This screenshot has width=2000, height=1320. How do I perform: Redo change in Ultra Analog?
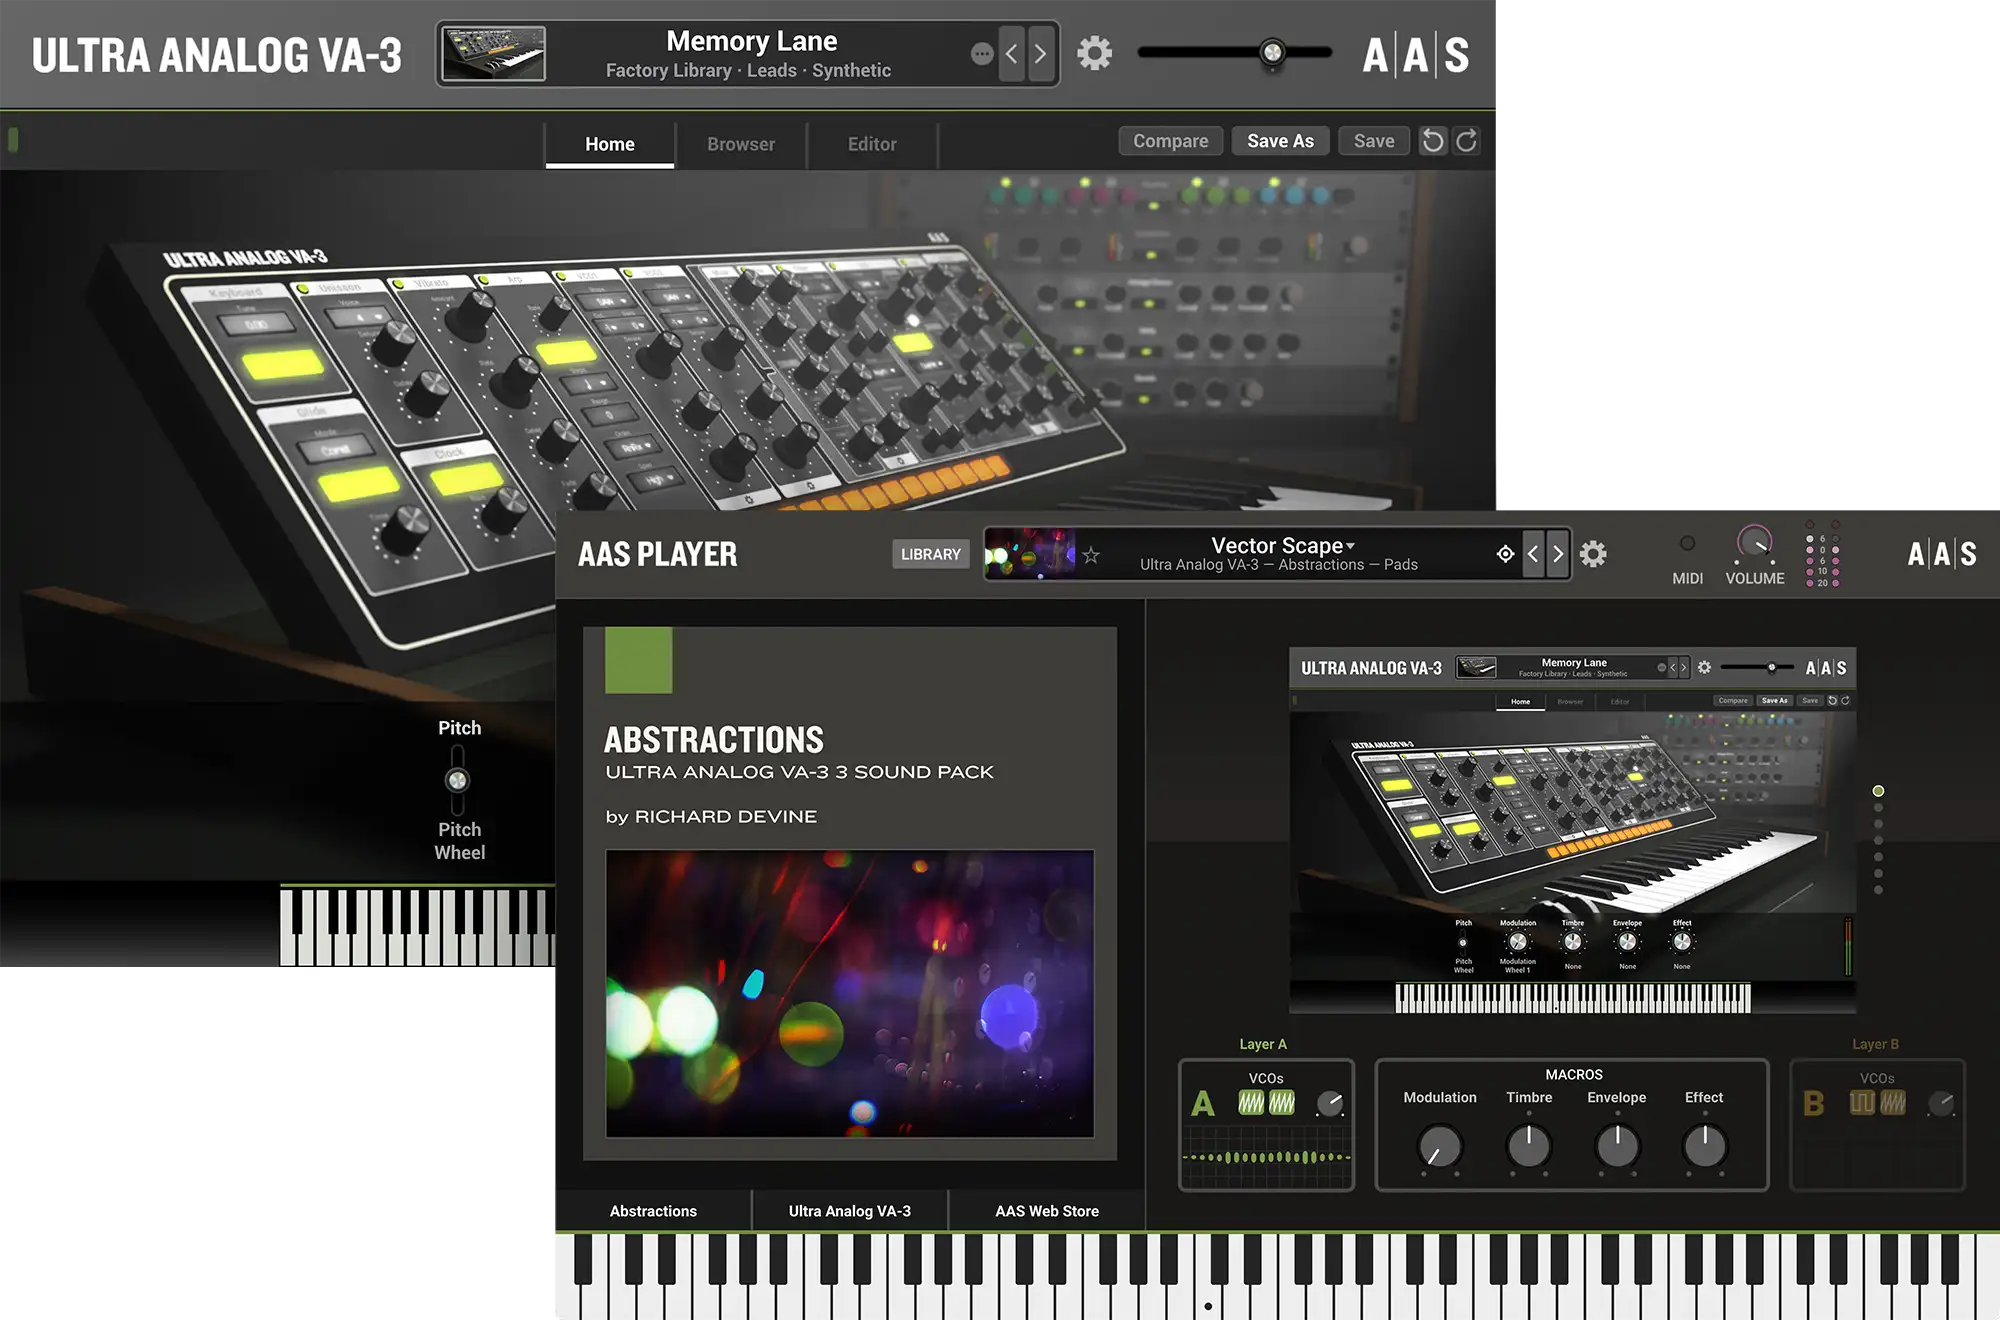1466,141
